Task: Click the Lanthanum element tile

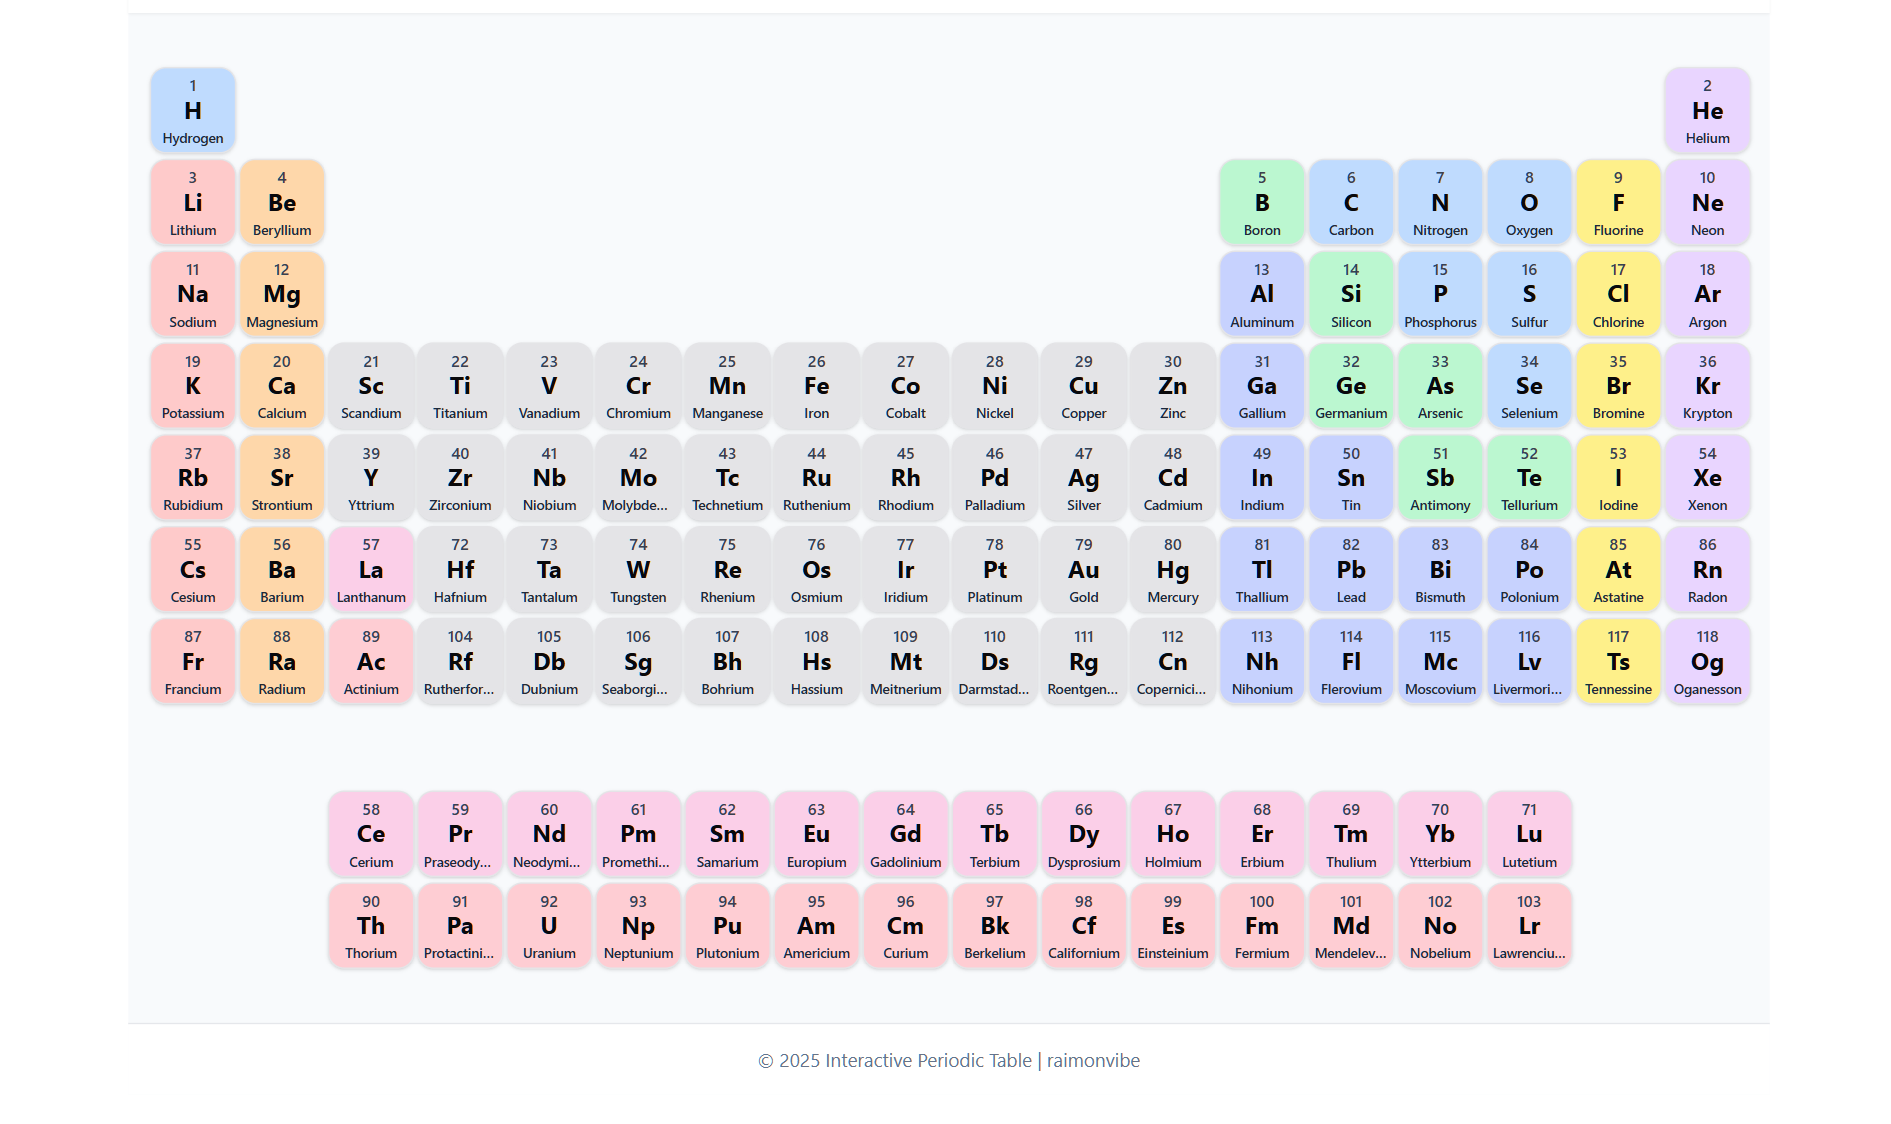Action: pos(371,570)
